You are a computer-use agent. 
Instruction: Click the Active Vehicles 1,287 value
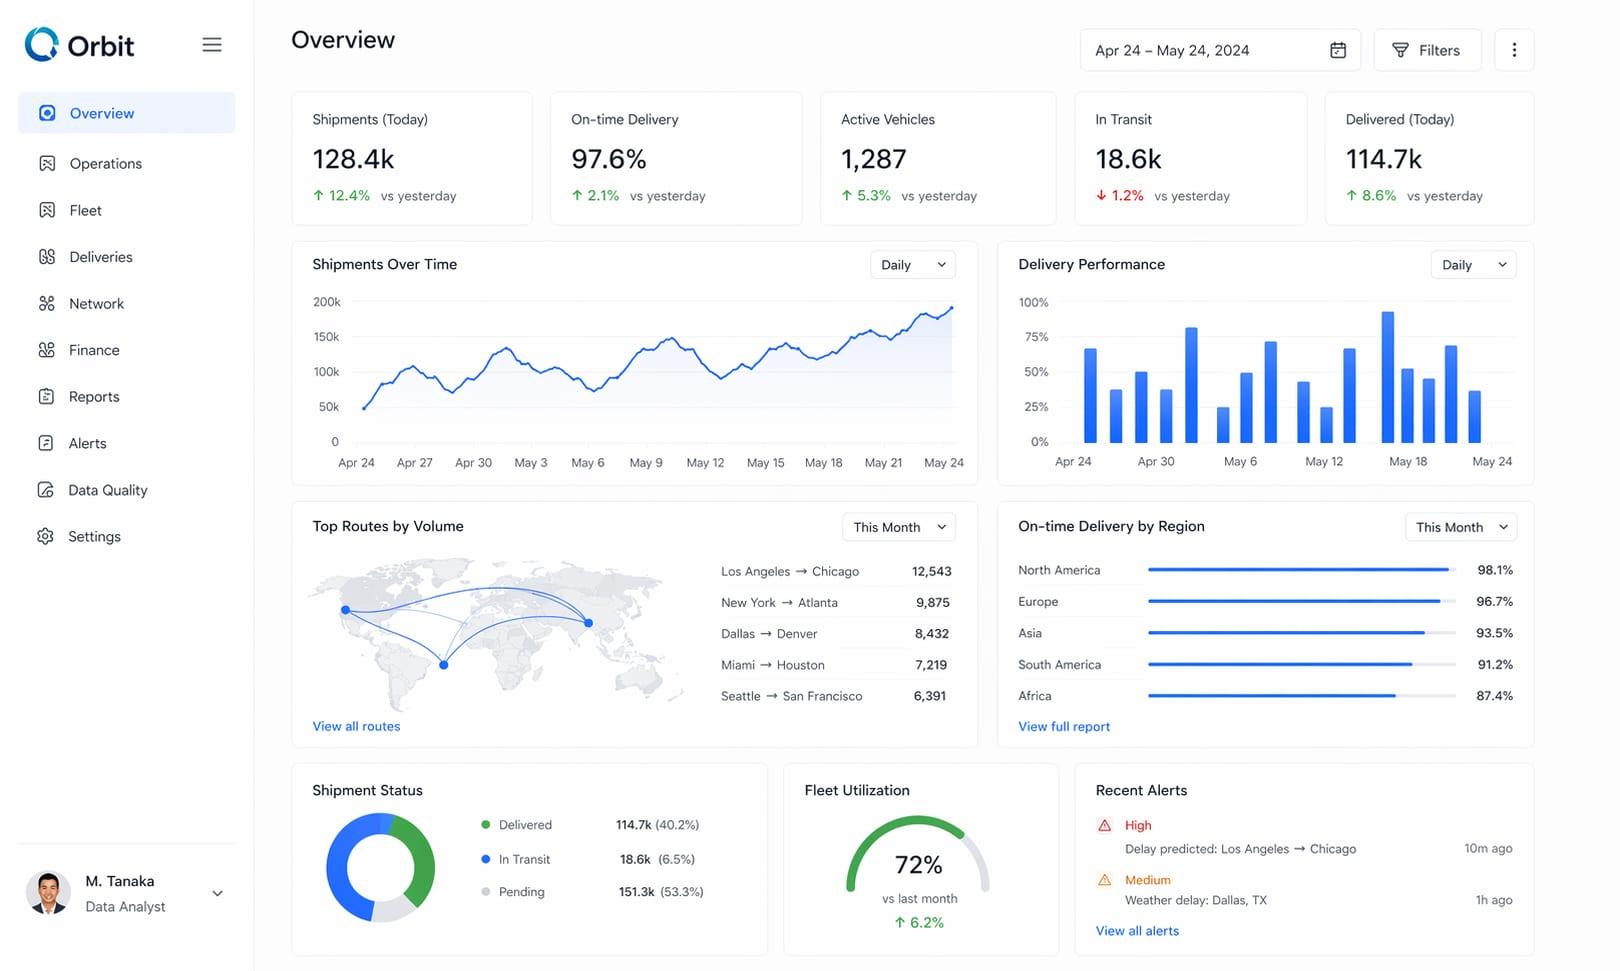click(873, 159)
